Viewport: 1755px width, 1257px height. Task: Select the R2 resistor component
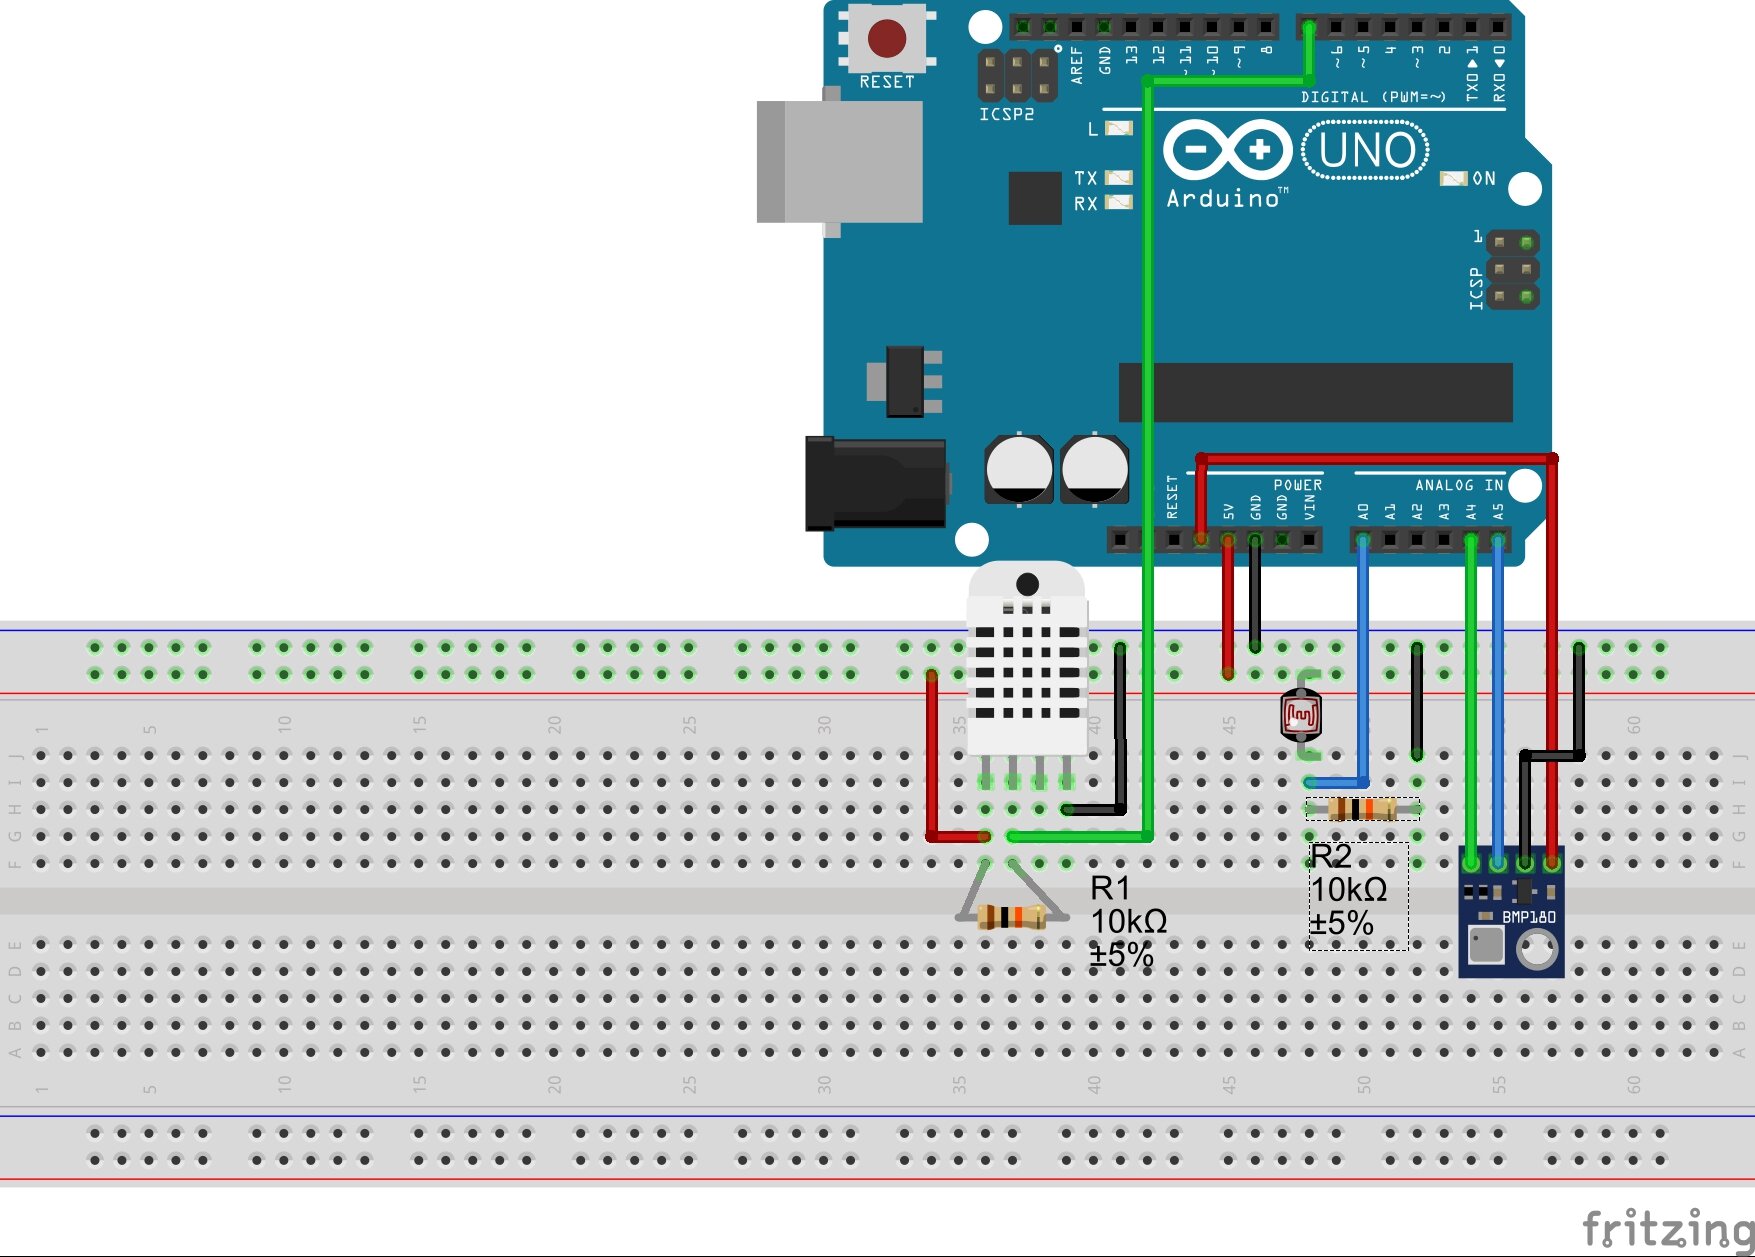click(x=1362, y=809)
